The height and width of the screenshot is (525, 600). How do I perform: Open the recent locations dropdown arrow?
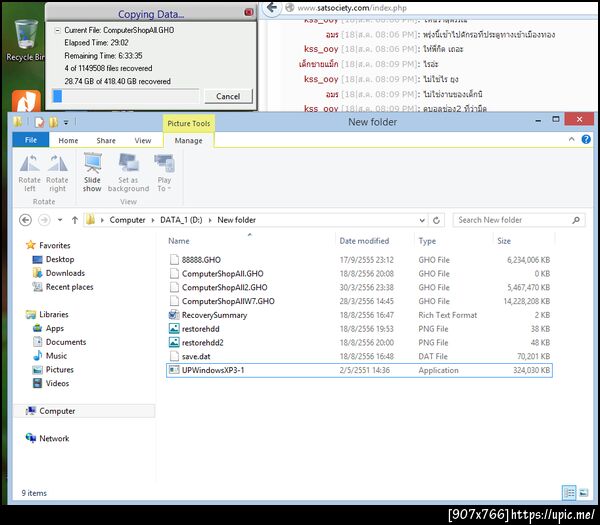click(60, 220)
